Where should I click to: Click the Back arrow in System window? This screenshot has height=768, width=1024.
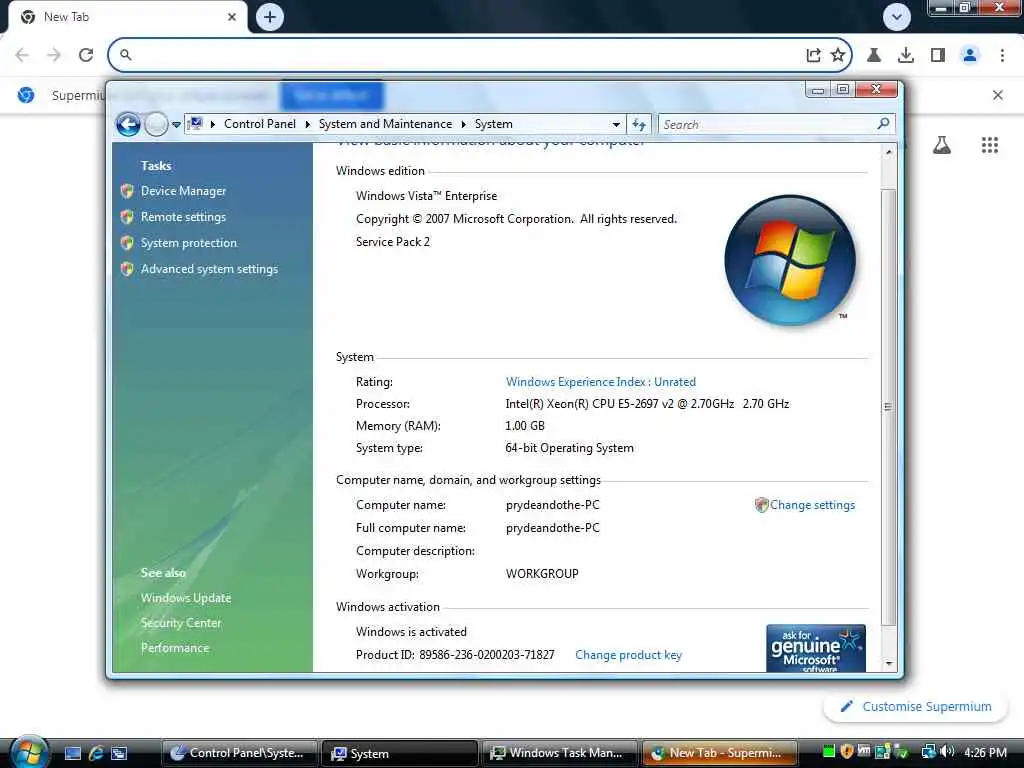click(128, 124)
